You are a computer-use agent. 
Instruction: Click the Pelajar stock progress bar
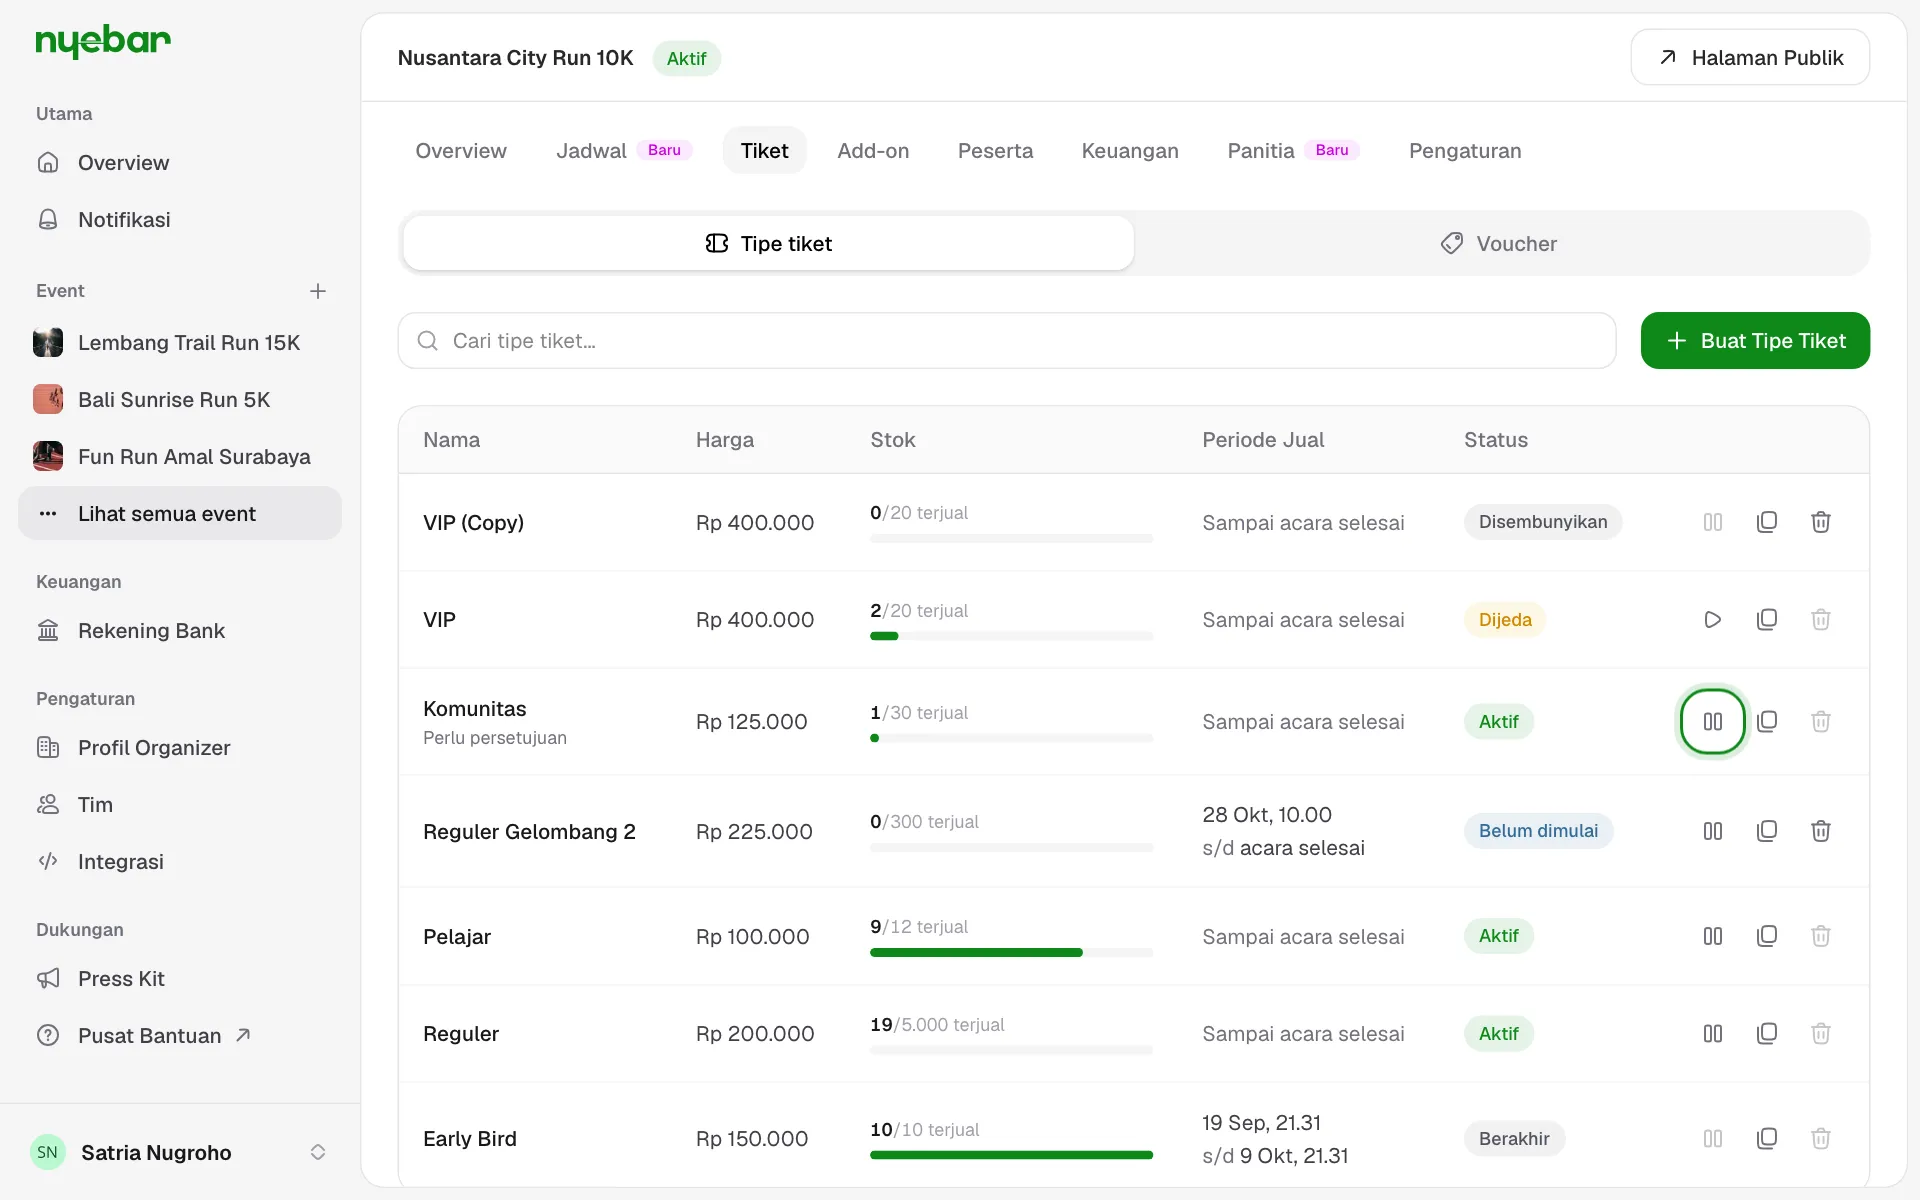pyautogui.click(x=1011, y=953)
